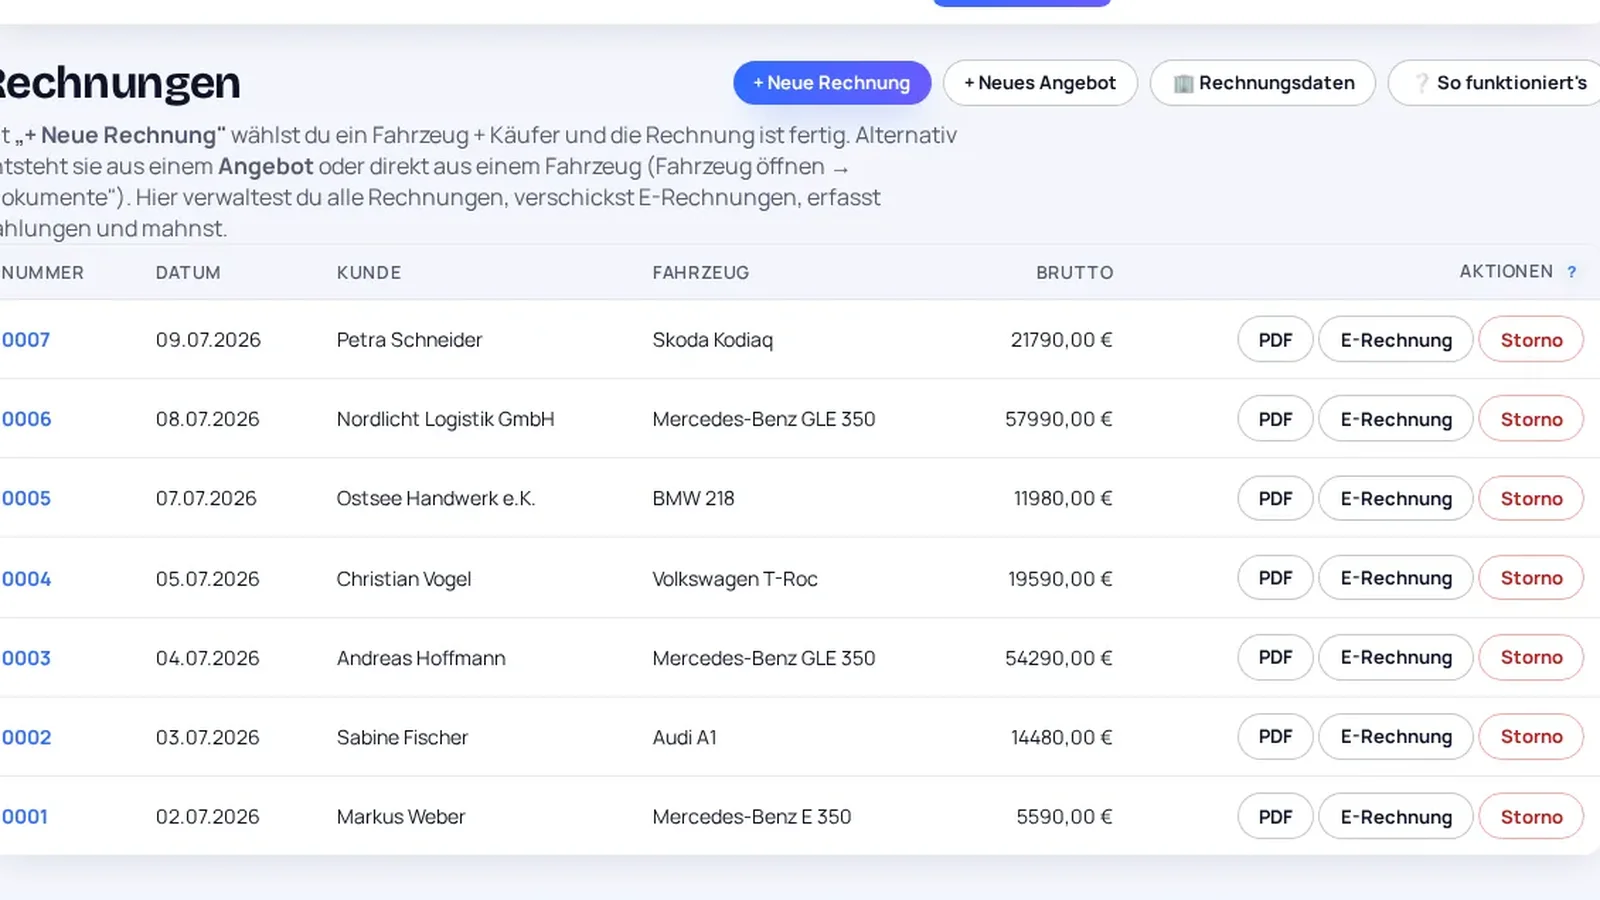
Task: Select the amount 14480,00 €
Action: click(1061, 737)
